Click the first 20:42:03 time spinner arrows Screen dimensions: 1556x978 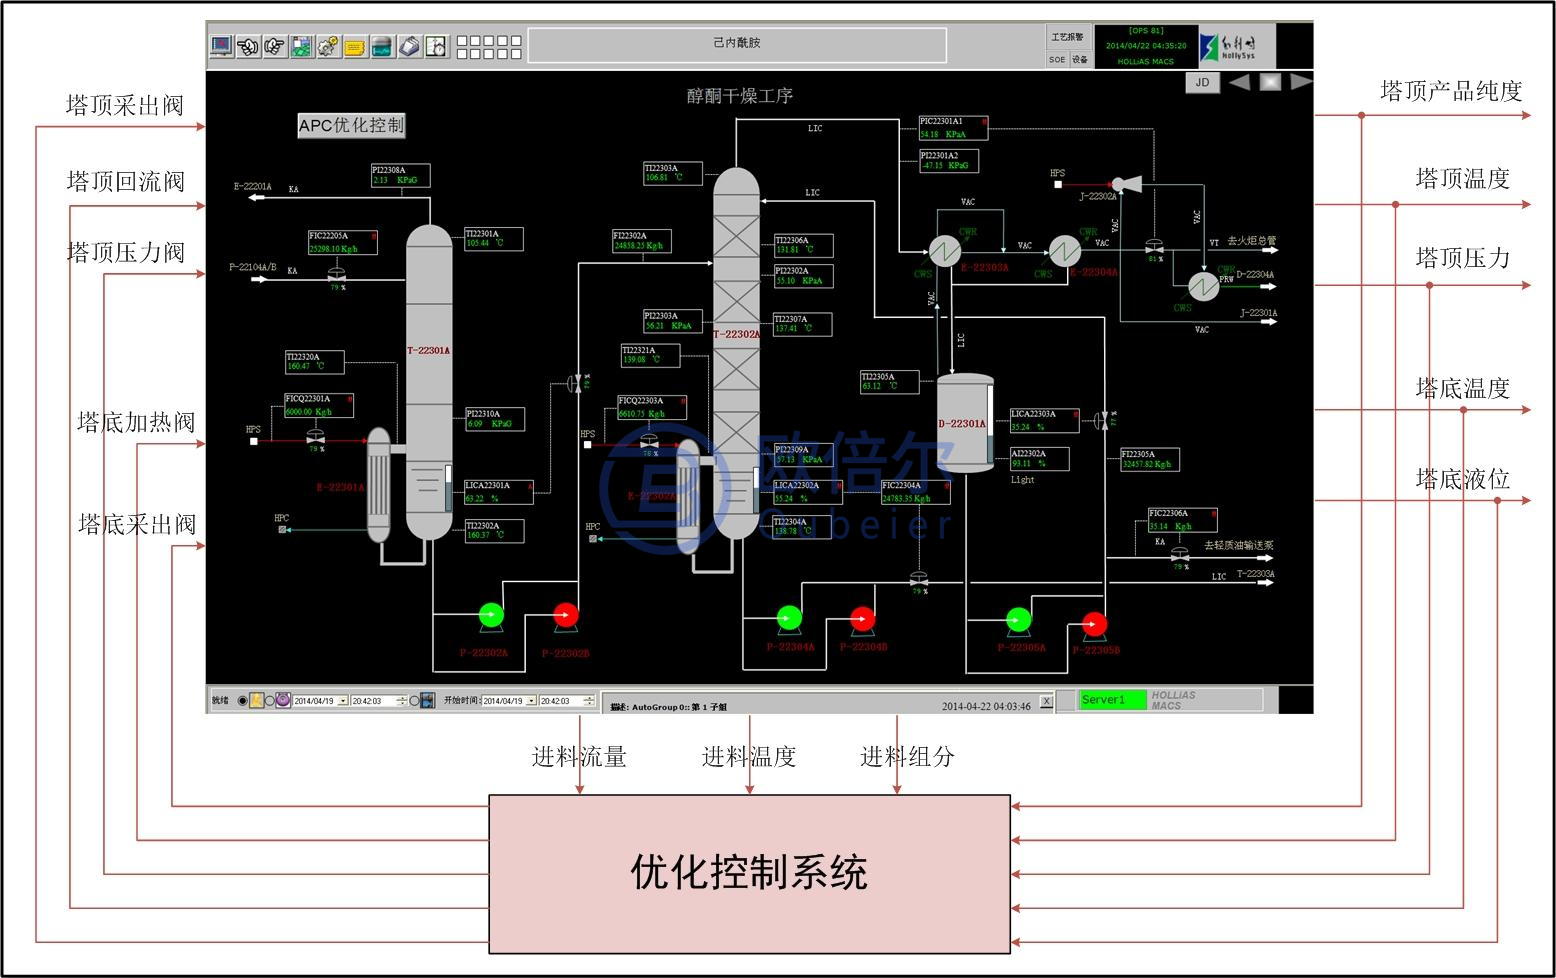coord(401,701)
